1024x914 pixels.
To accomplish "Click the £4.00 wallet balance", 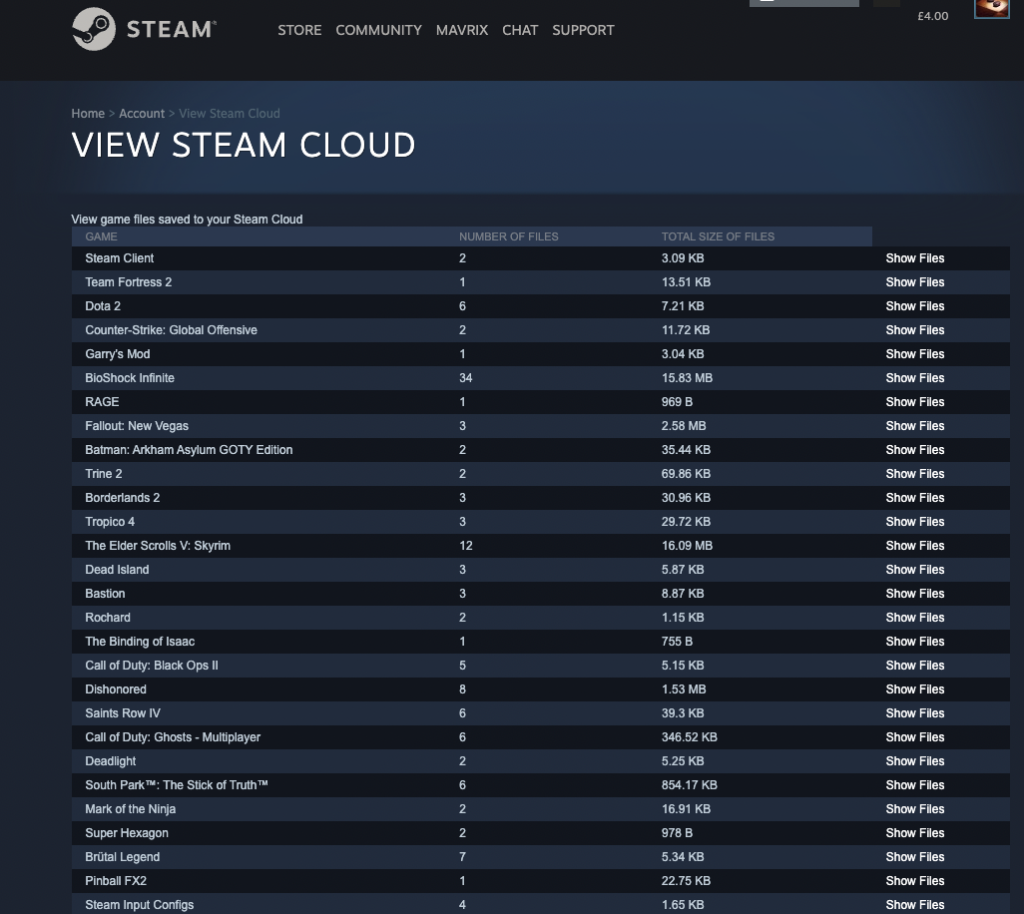I will (x=933, y=16).
